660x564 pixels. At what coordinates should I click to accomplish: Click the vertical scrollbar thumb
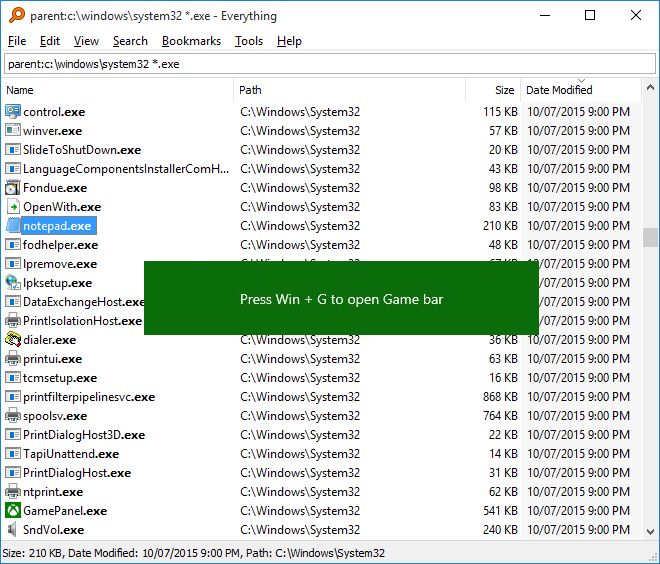point(650,237)
